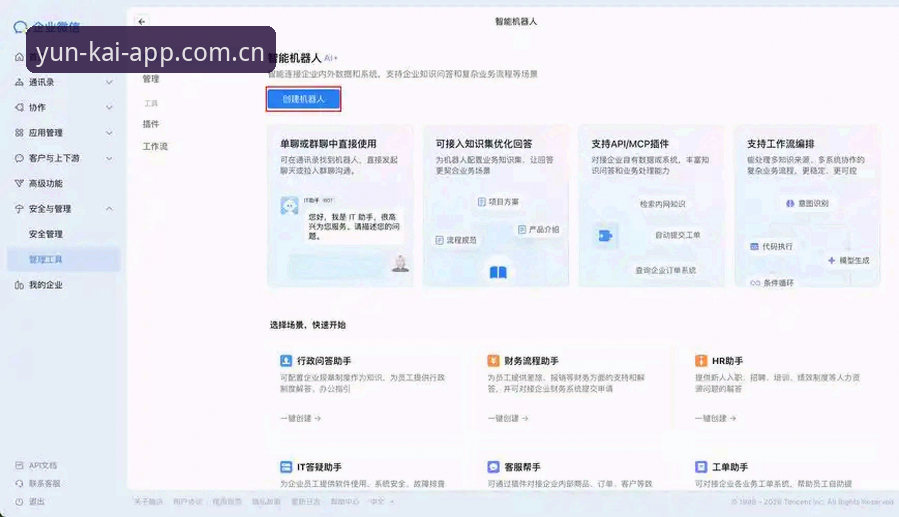The height and width of the screenshot is (517, 899).
Task: Click the 选择场景、快速开始 heading
Action: click(308, 325)
